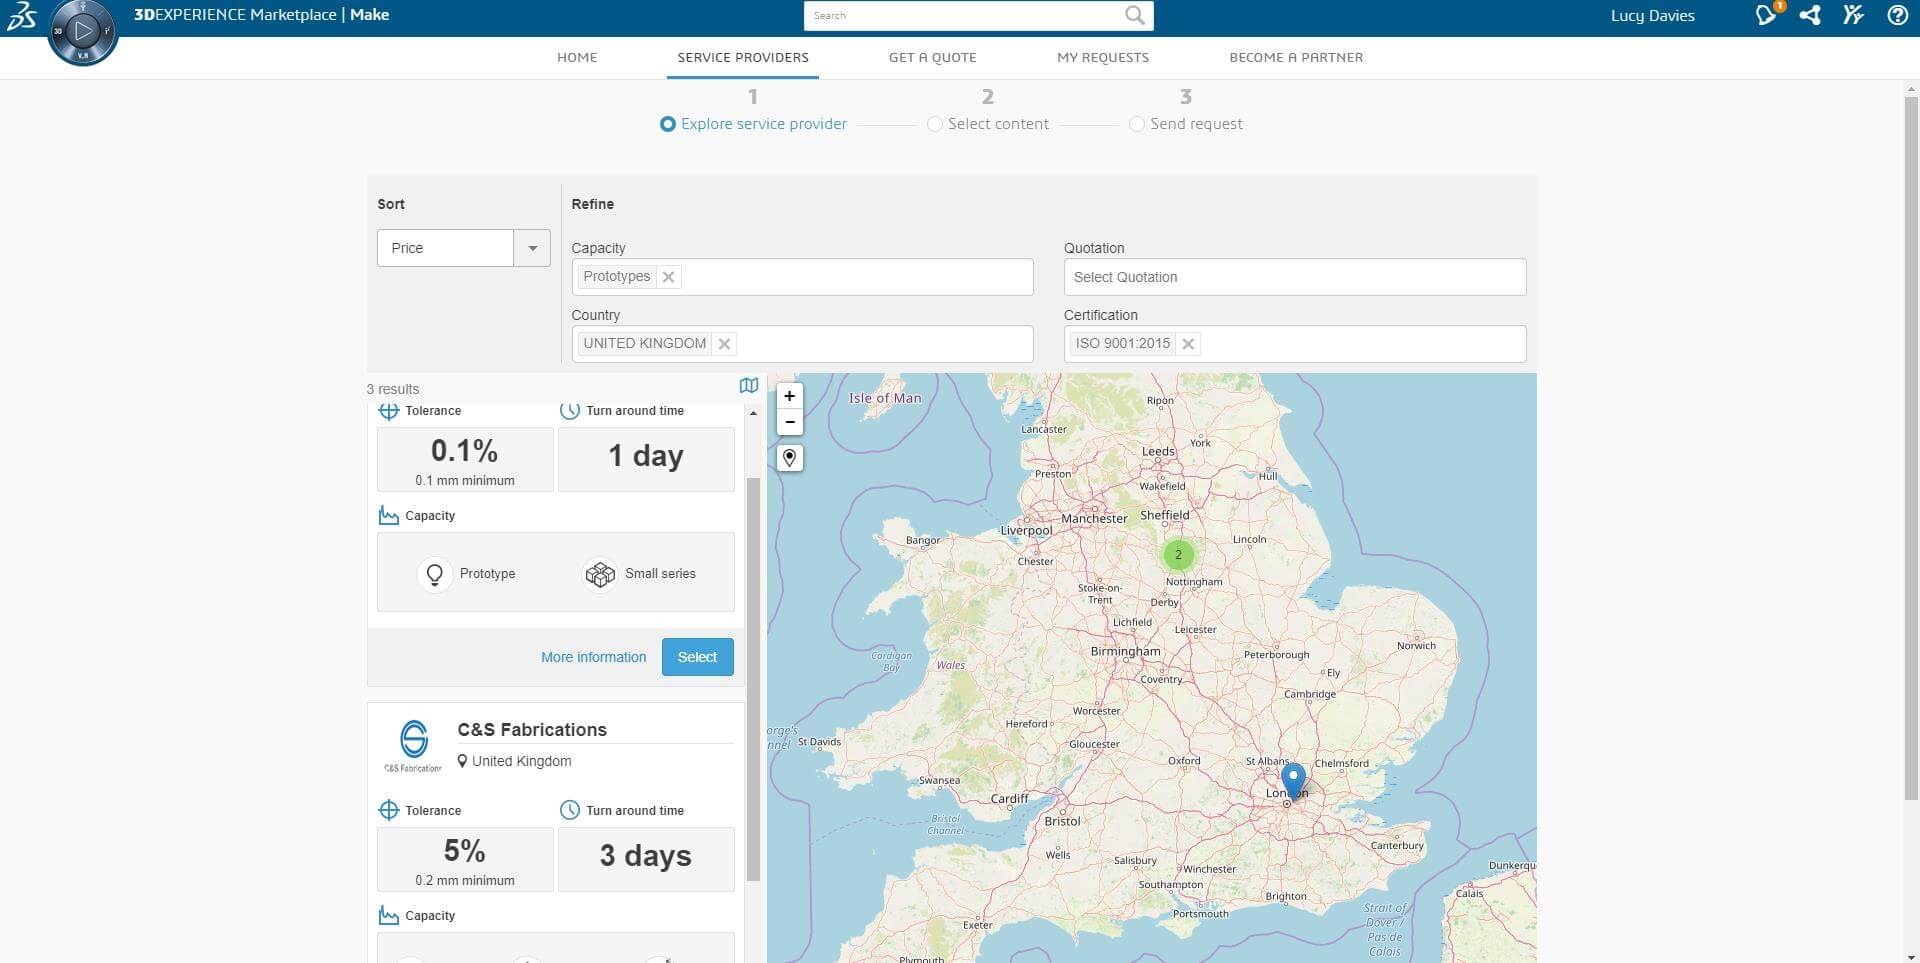Select the Send request step
This screenshot has height=963, width=1920.
pyautogui.click(x=1186, y=124)
